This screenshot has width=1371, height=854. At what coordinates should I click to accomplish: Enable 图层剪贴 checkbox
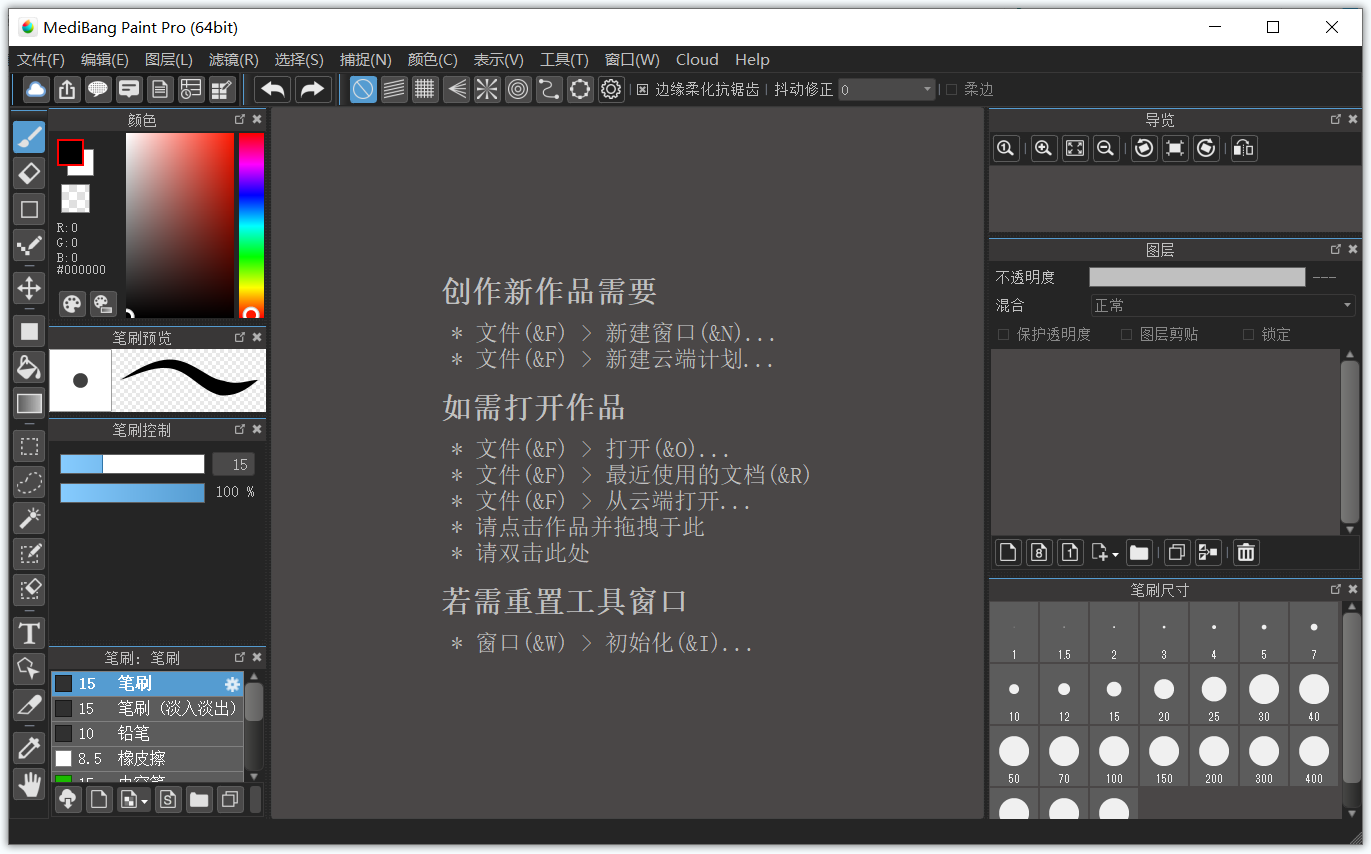coord(1126,334)
